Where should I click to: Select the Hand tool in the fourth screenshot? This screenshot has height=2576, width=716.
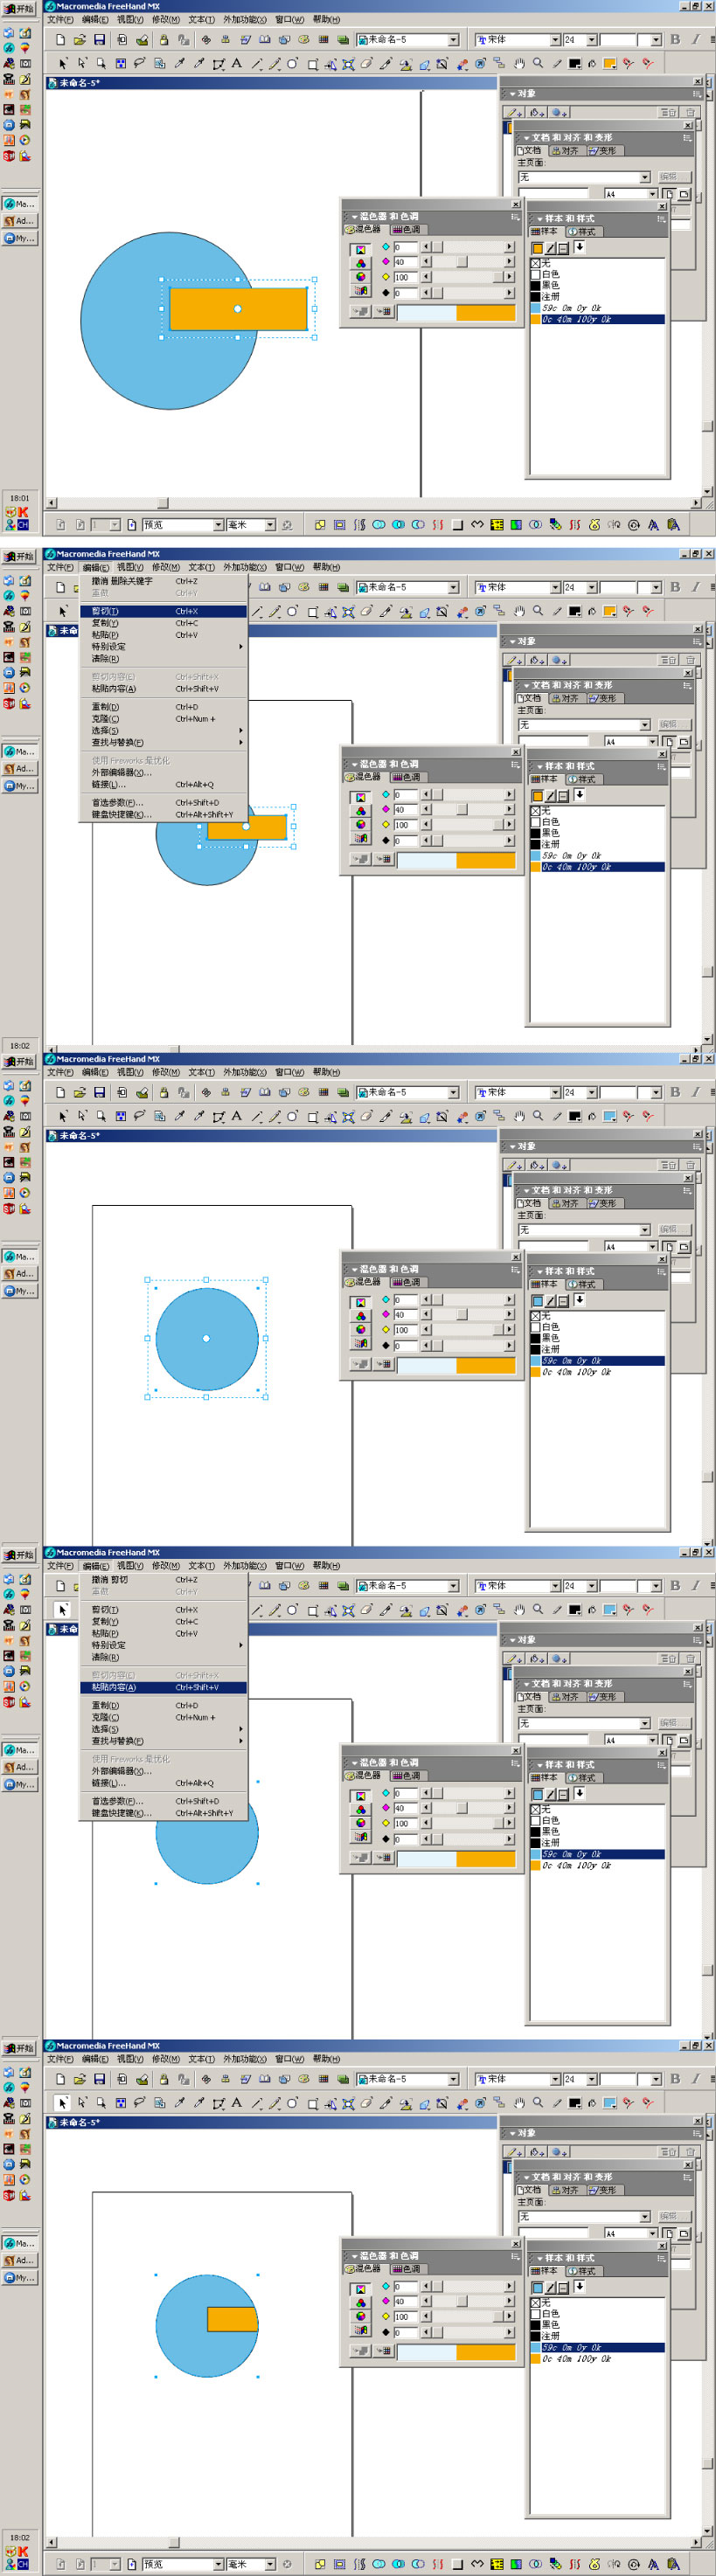(x=519, y=1610)
